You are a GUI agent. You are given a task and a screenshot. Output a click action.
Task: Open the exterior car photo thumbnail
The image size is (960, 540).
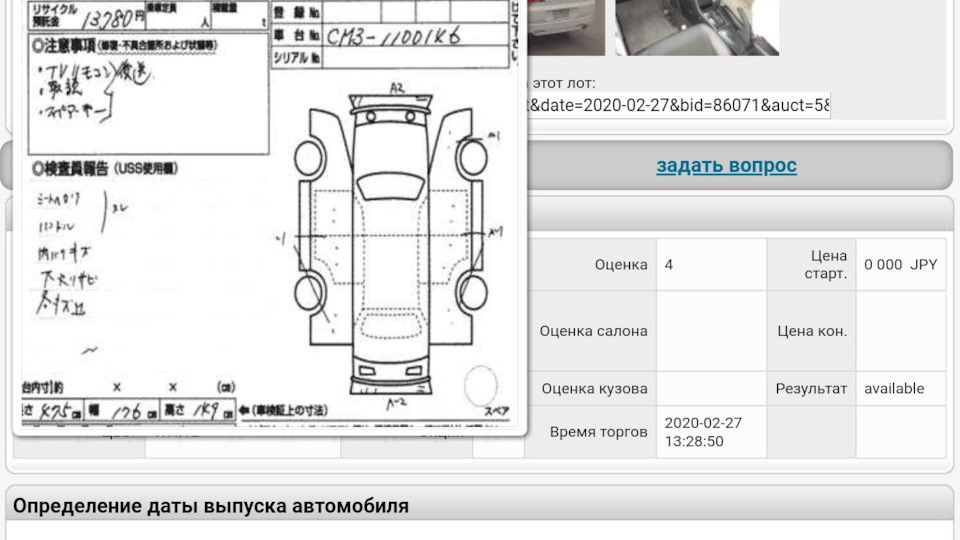566,27
